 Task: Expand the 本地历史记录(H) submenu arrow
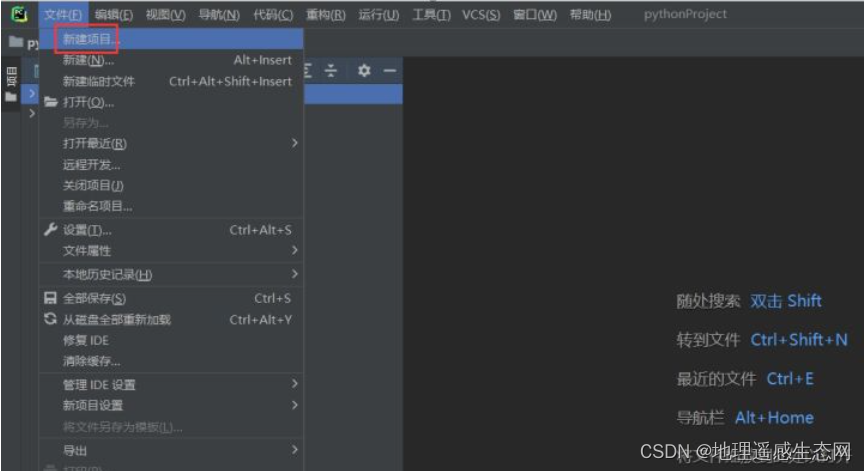pos(294,274)
